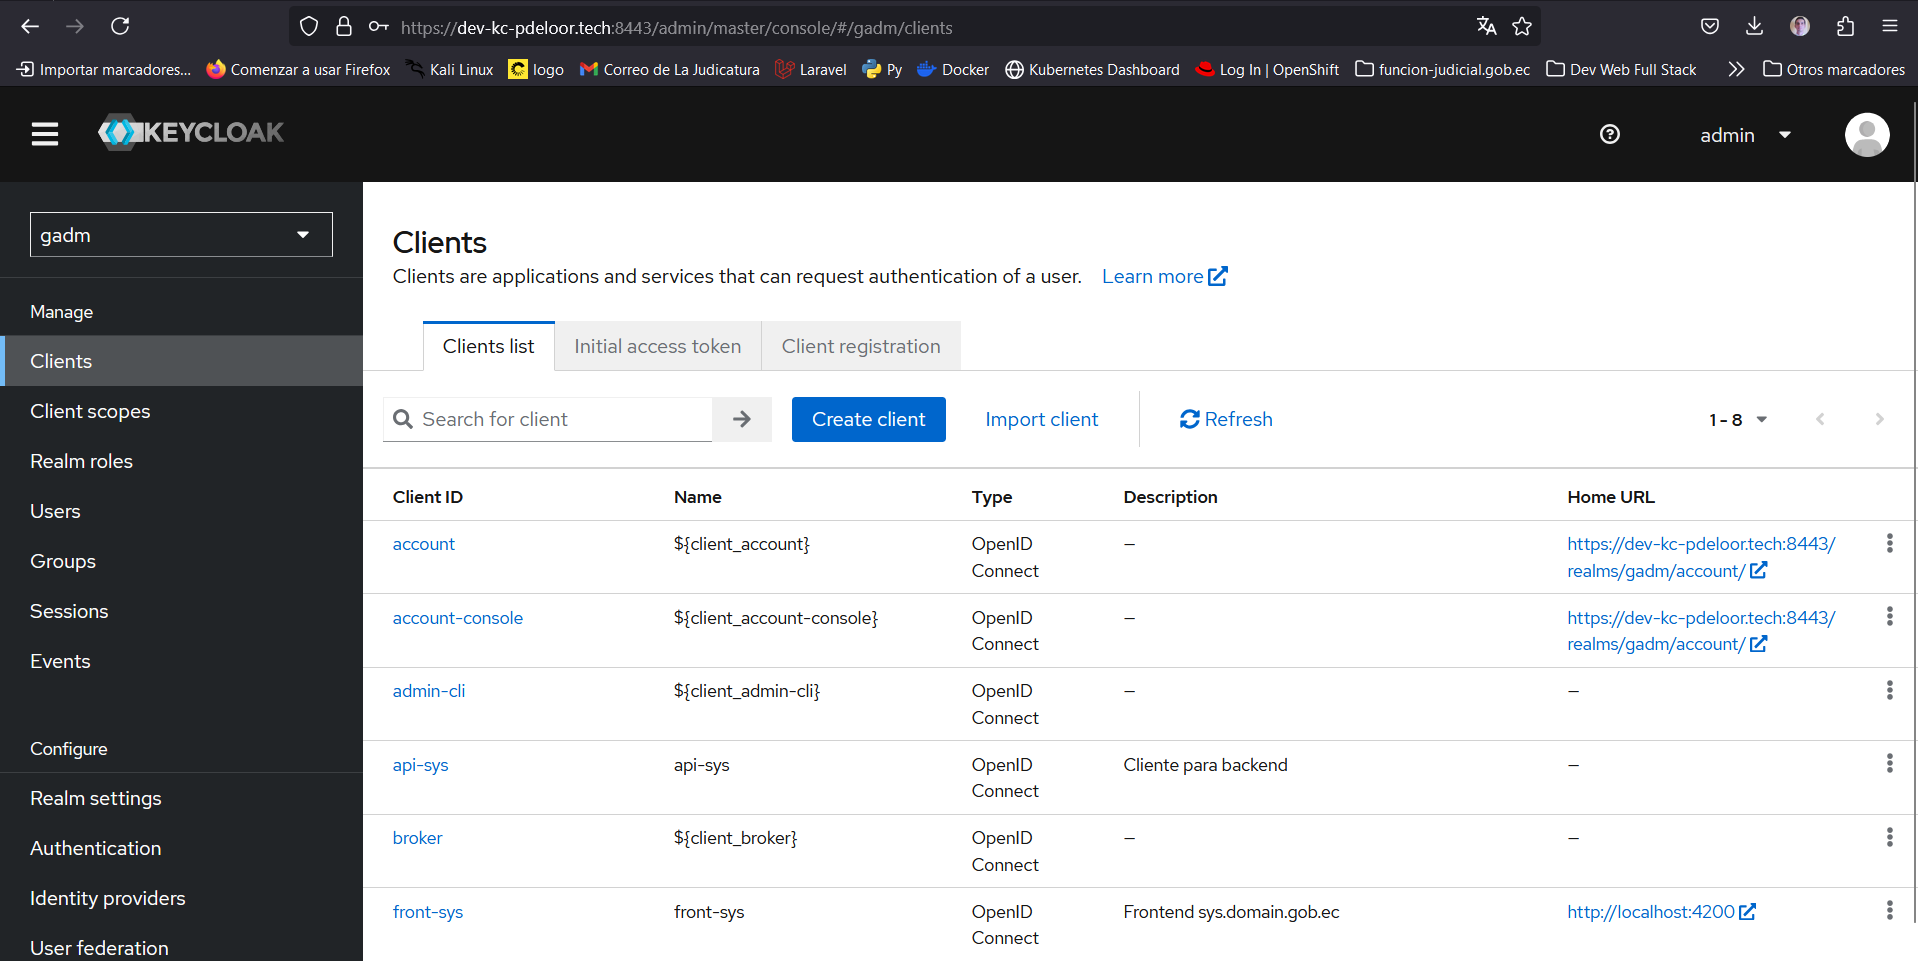This screenshot has height=961, width=1918.
Task: Click the translate page icon
Action: (1486, 27)
